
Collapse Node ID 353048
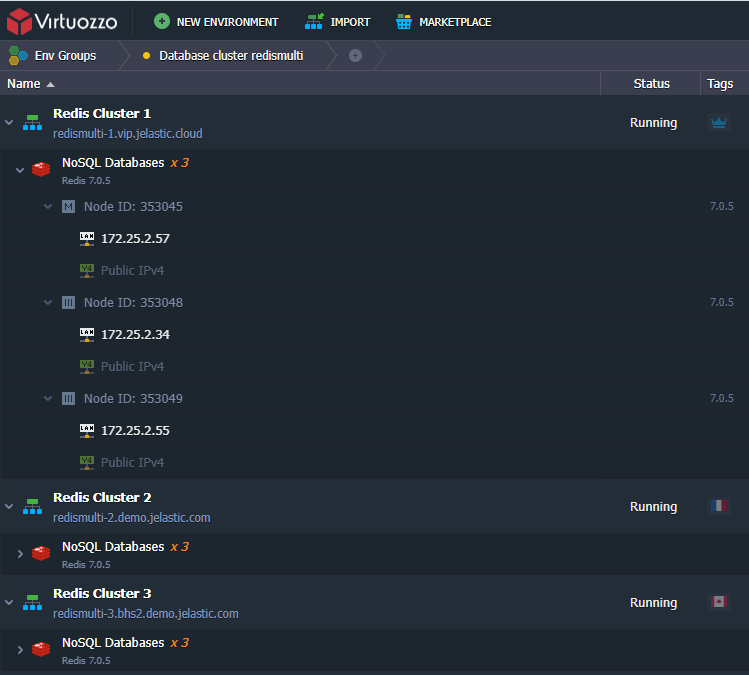(x=48, y=303)
